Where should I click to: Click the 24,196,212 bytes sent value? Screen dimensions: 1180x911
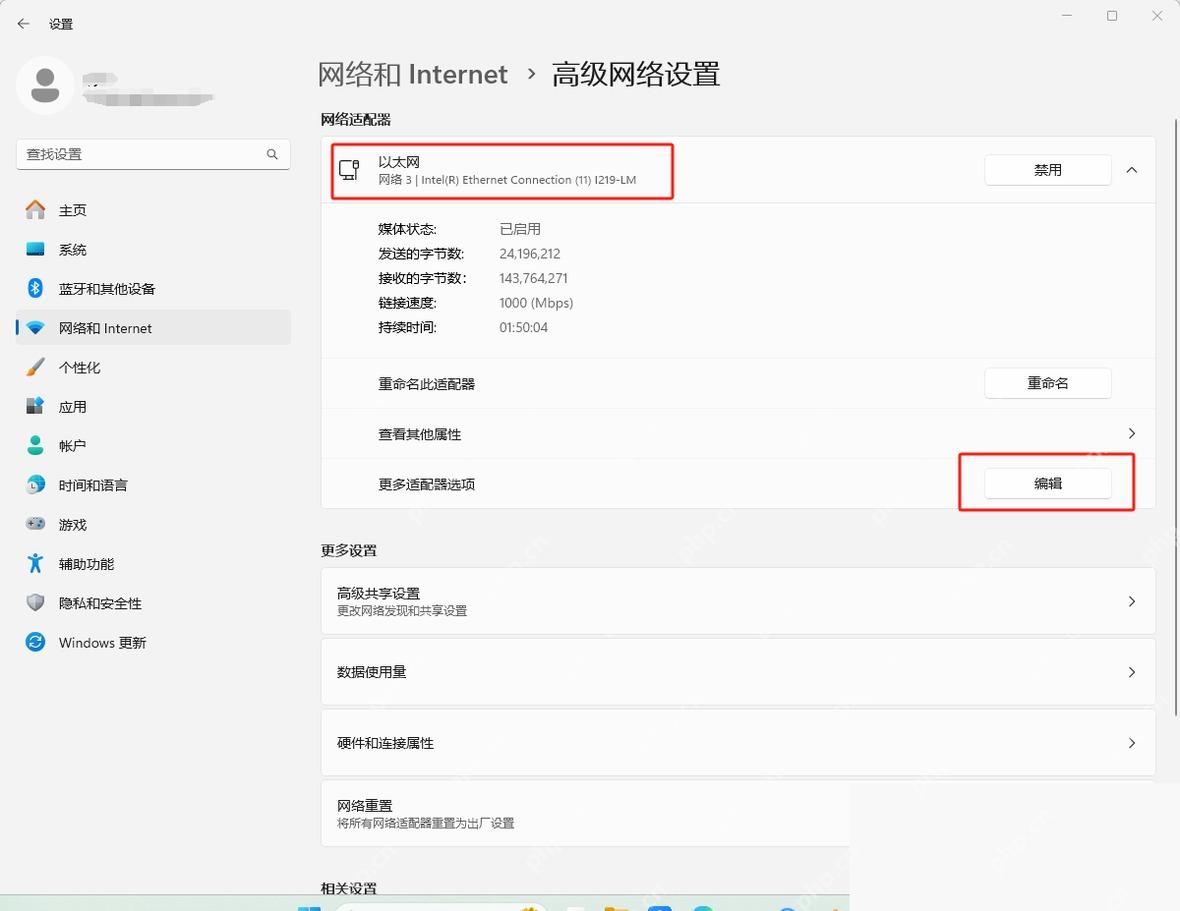click(530, 254)
